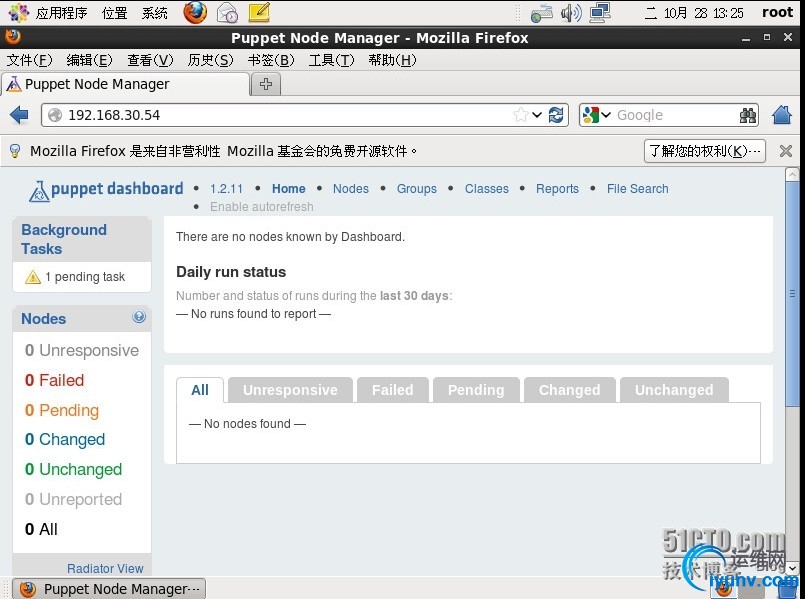Switch to the Pending tab

[476, 390]
